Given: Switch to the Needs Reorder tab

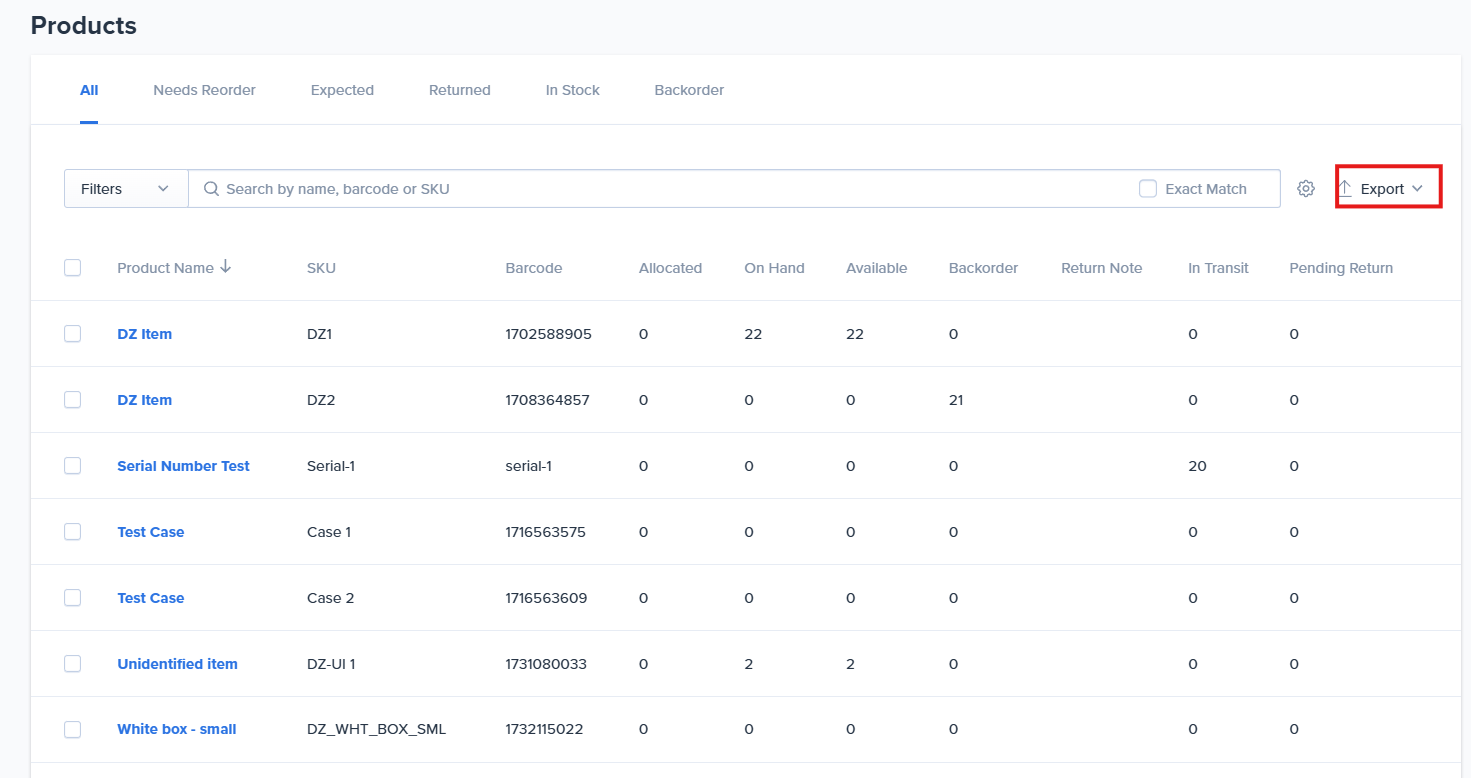Looking at the screenshot, I should coord(204,90).
